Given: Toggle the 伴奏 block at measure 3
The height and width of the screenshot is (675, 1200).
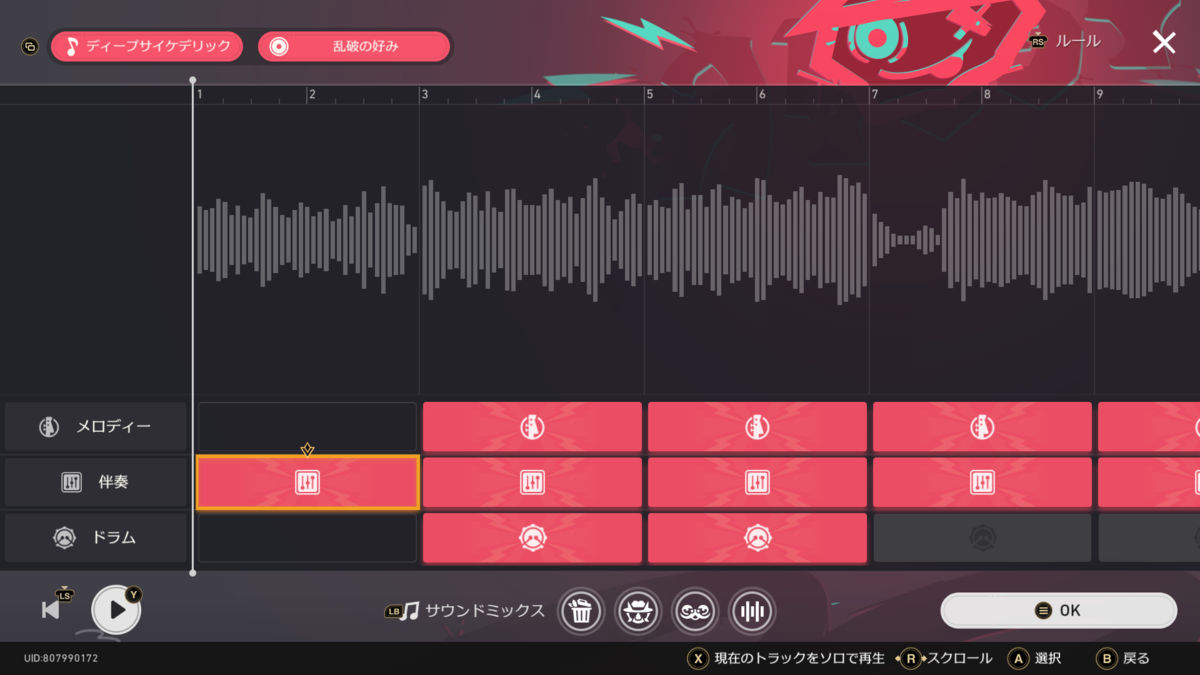Looking at the screenshot, I should pyautogui.click(x=532, y=483).
